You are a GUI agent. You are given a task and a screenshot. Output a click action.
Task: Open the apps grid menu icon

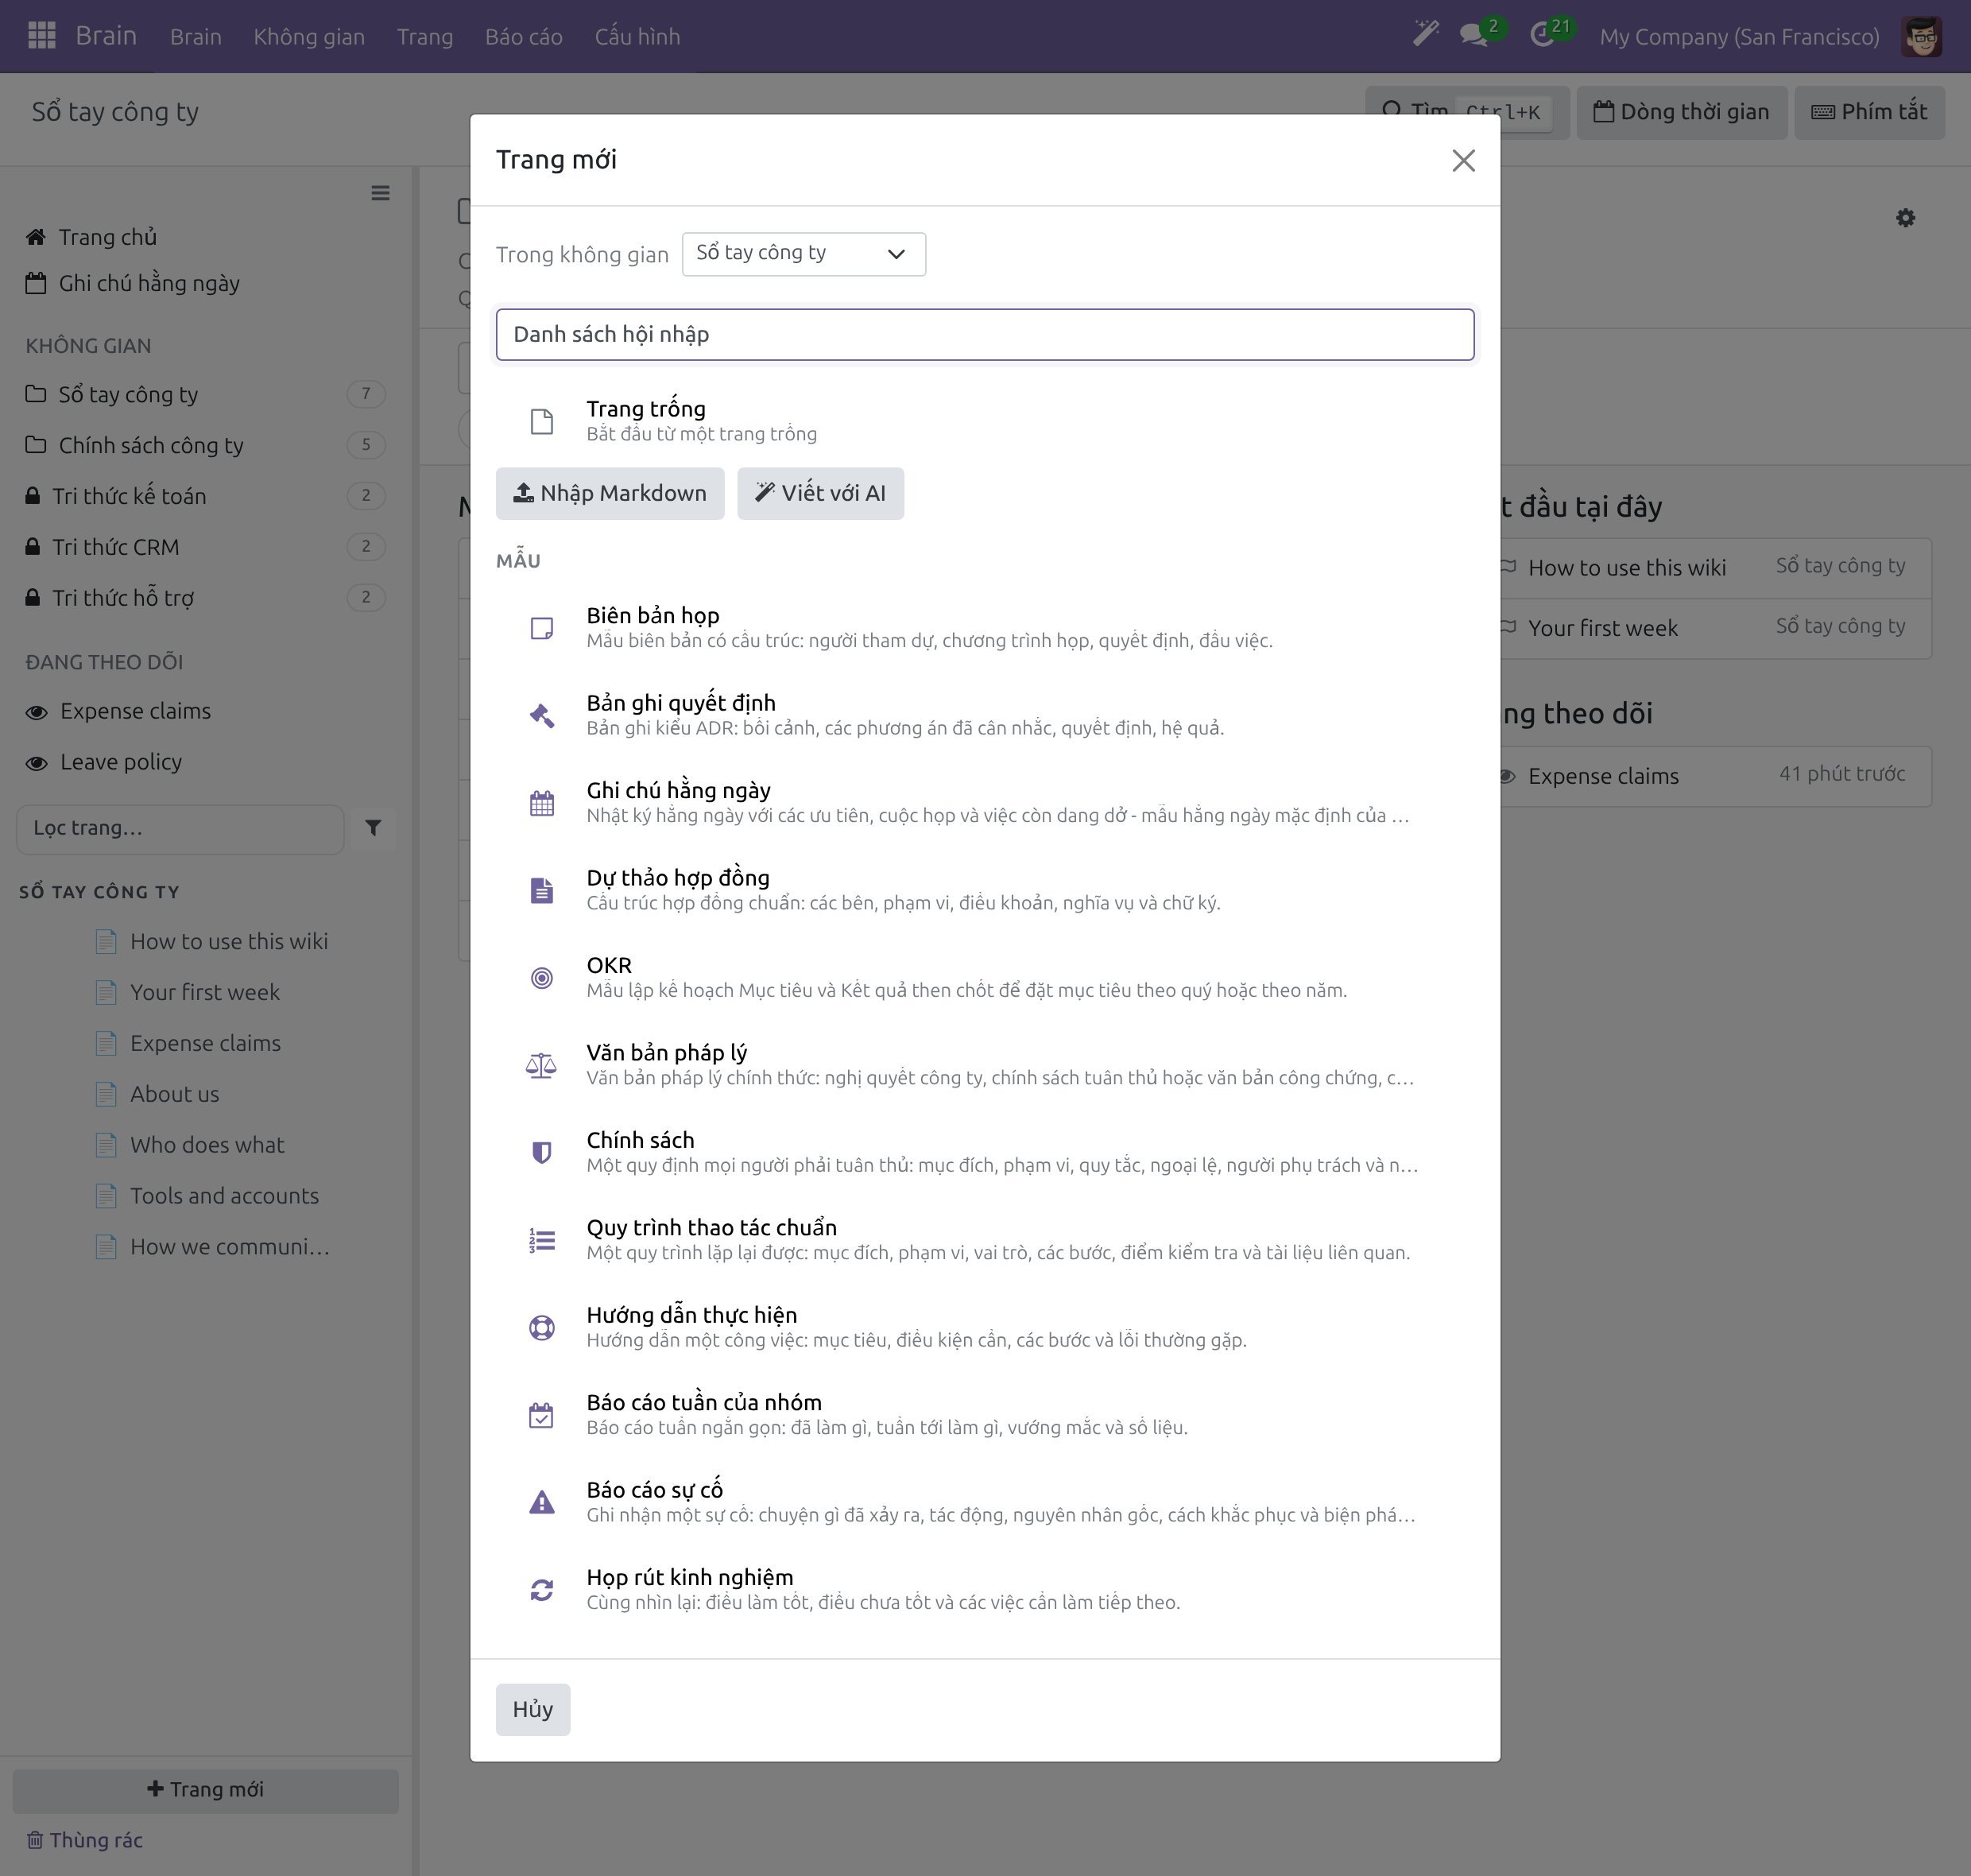pyautogui.click(x=41, y=36)
